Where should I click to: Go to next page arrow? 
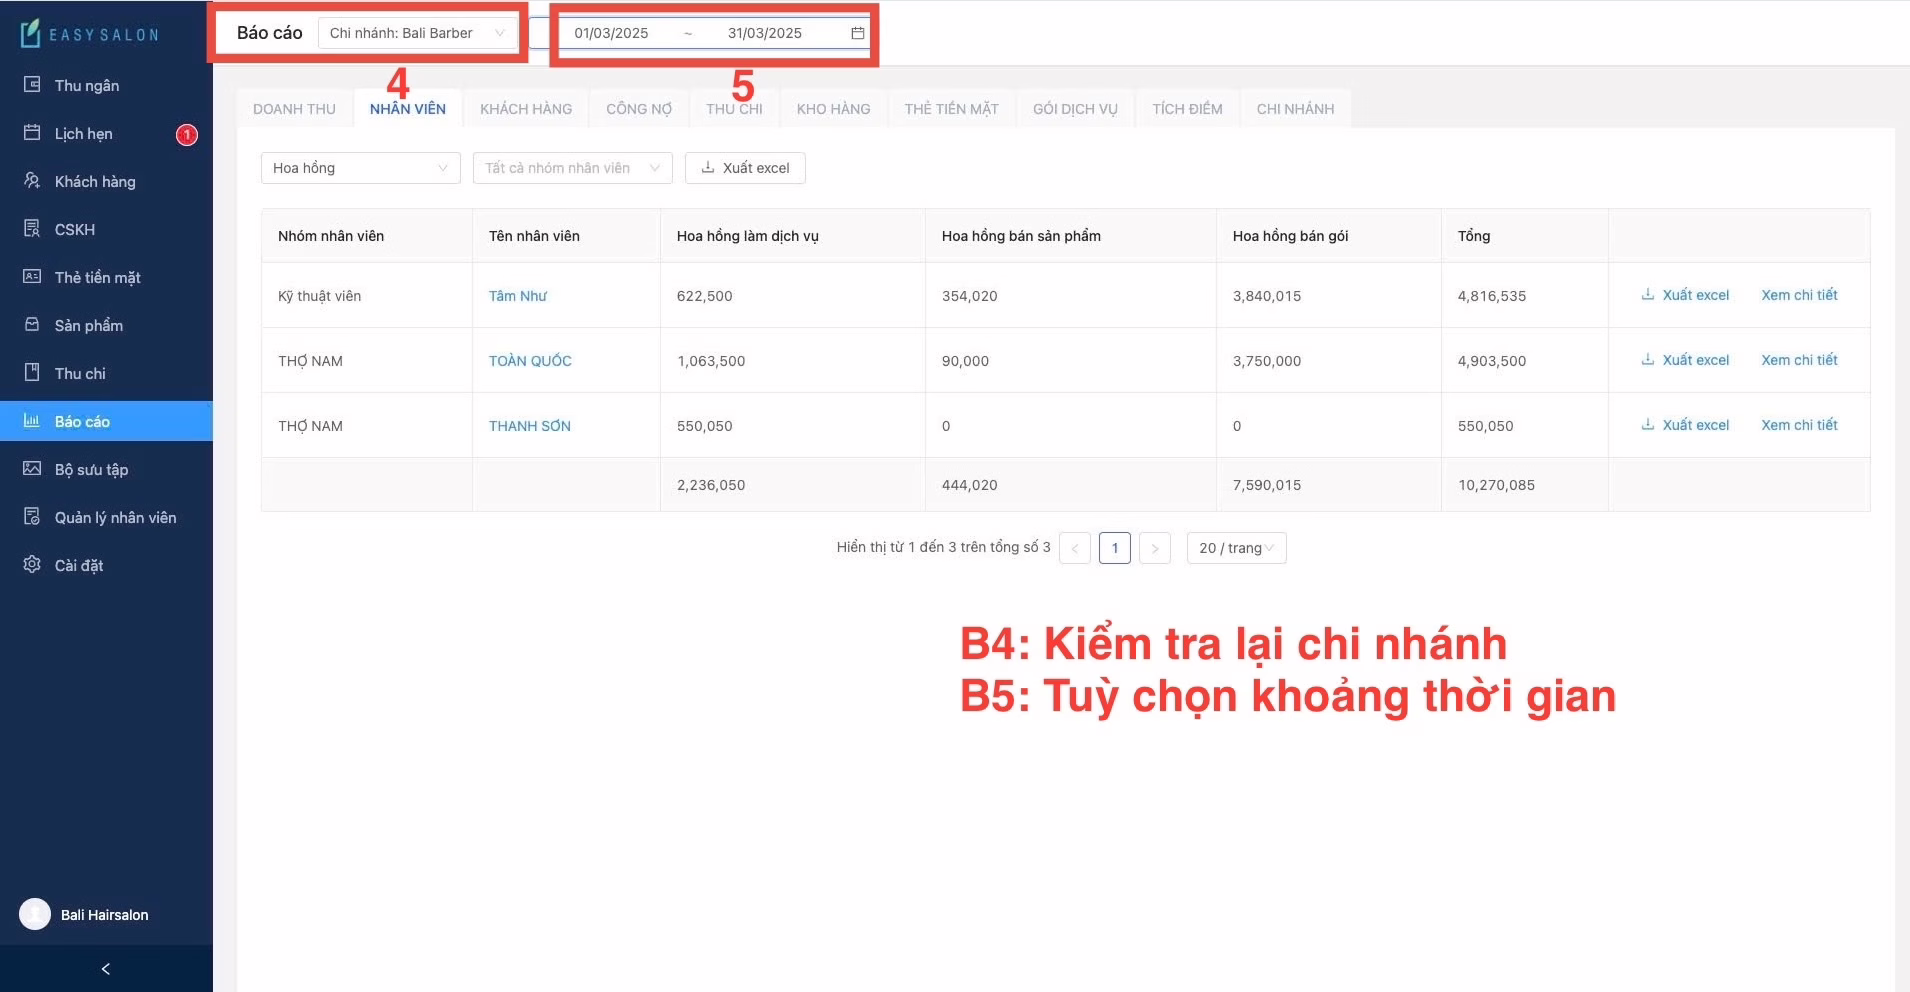[x=1155, y=548]
